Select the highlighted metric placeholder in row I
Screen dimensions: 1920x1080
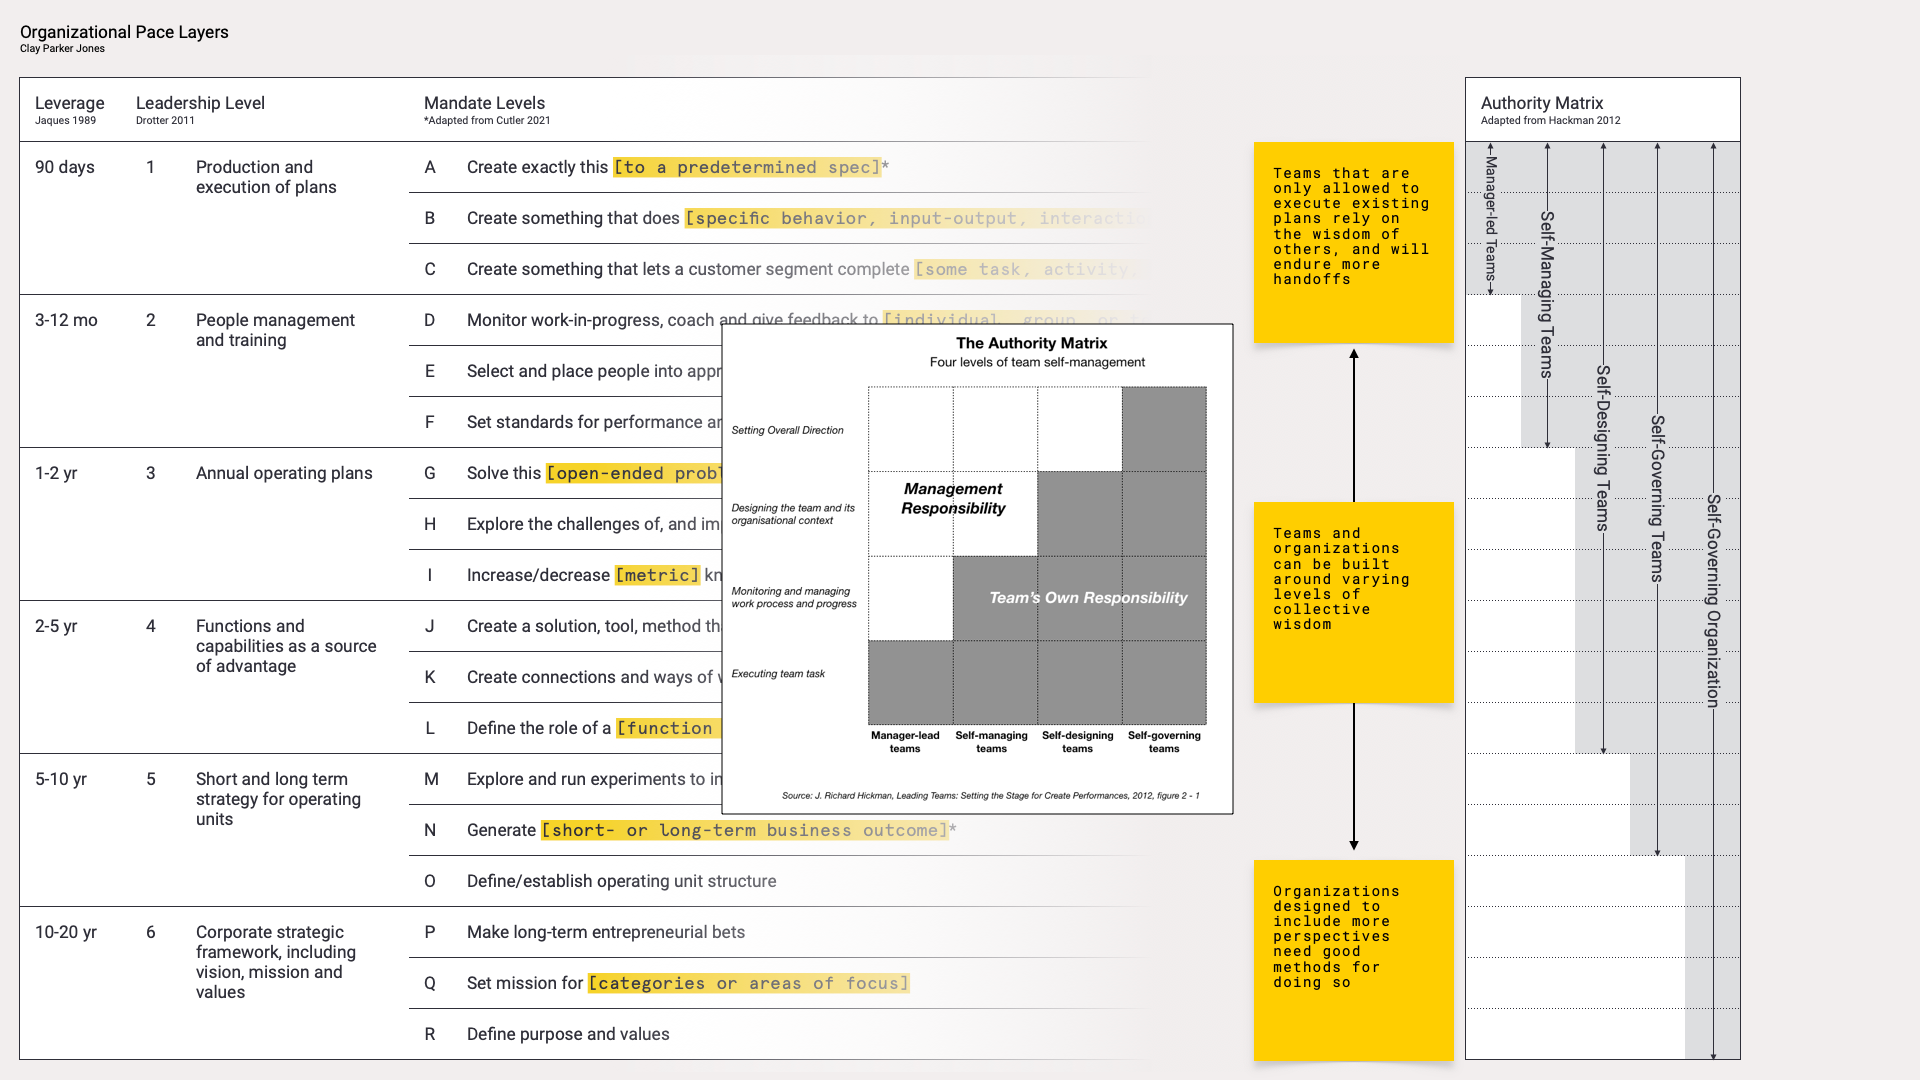point(657,575)
